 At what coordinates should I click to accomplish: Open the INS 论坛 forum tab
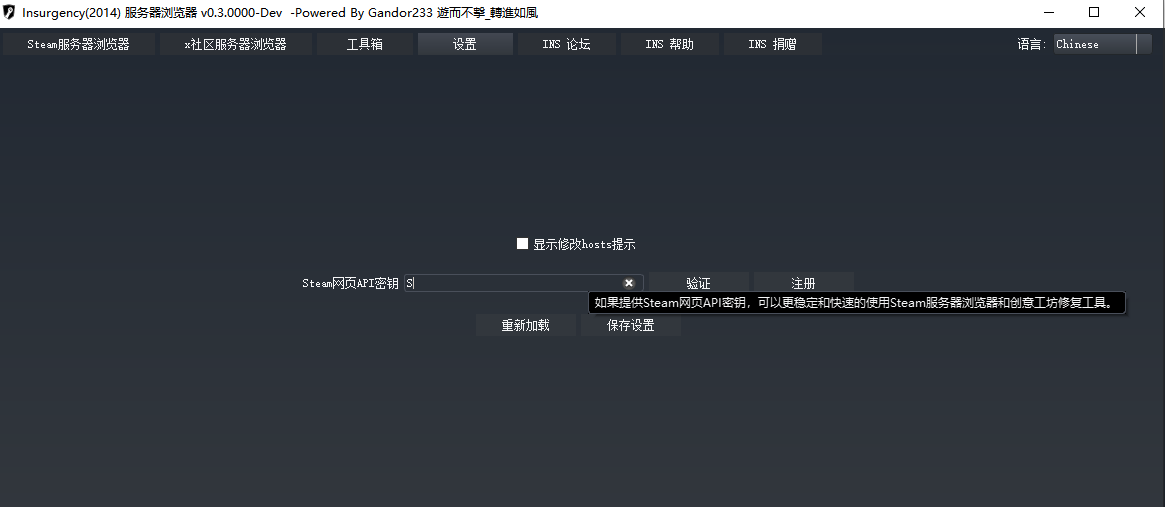[x=566, y=44]
